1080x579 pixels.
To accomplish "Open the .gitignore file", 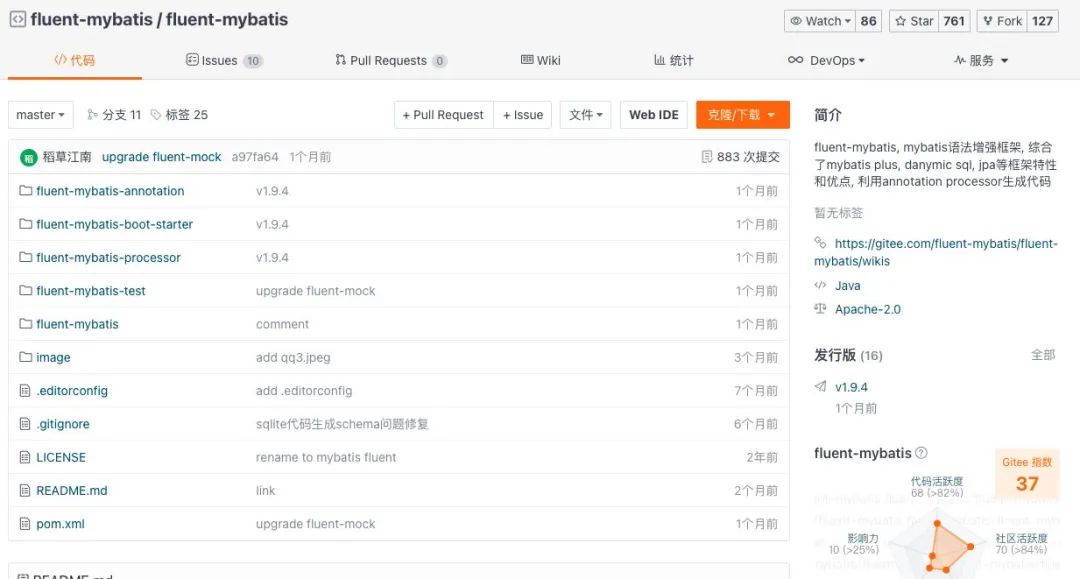I will coord(63,424).
